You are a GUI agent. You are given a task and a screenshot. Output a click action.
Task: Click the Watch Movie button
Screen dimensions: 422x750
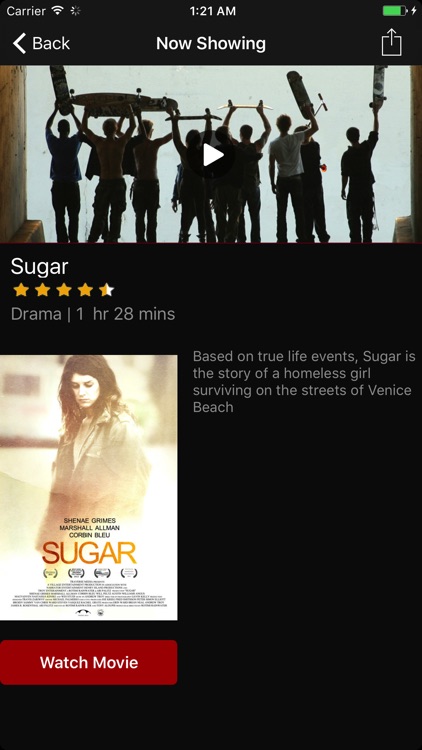tap(89, 662)
